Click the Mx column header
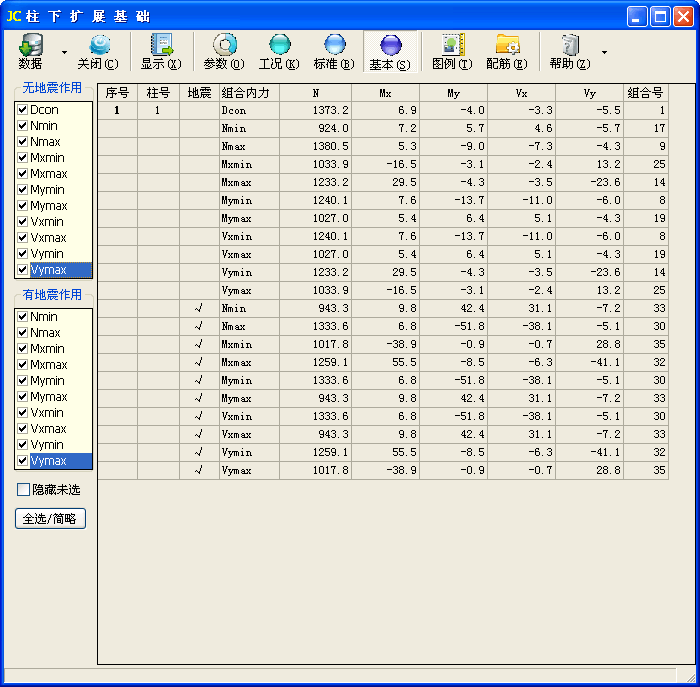700x687 pixels. tap(385, 93)
